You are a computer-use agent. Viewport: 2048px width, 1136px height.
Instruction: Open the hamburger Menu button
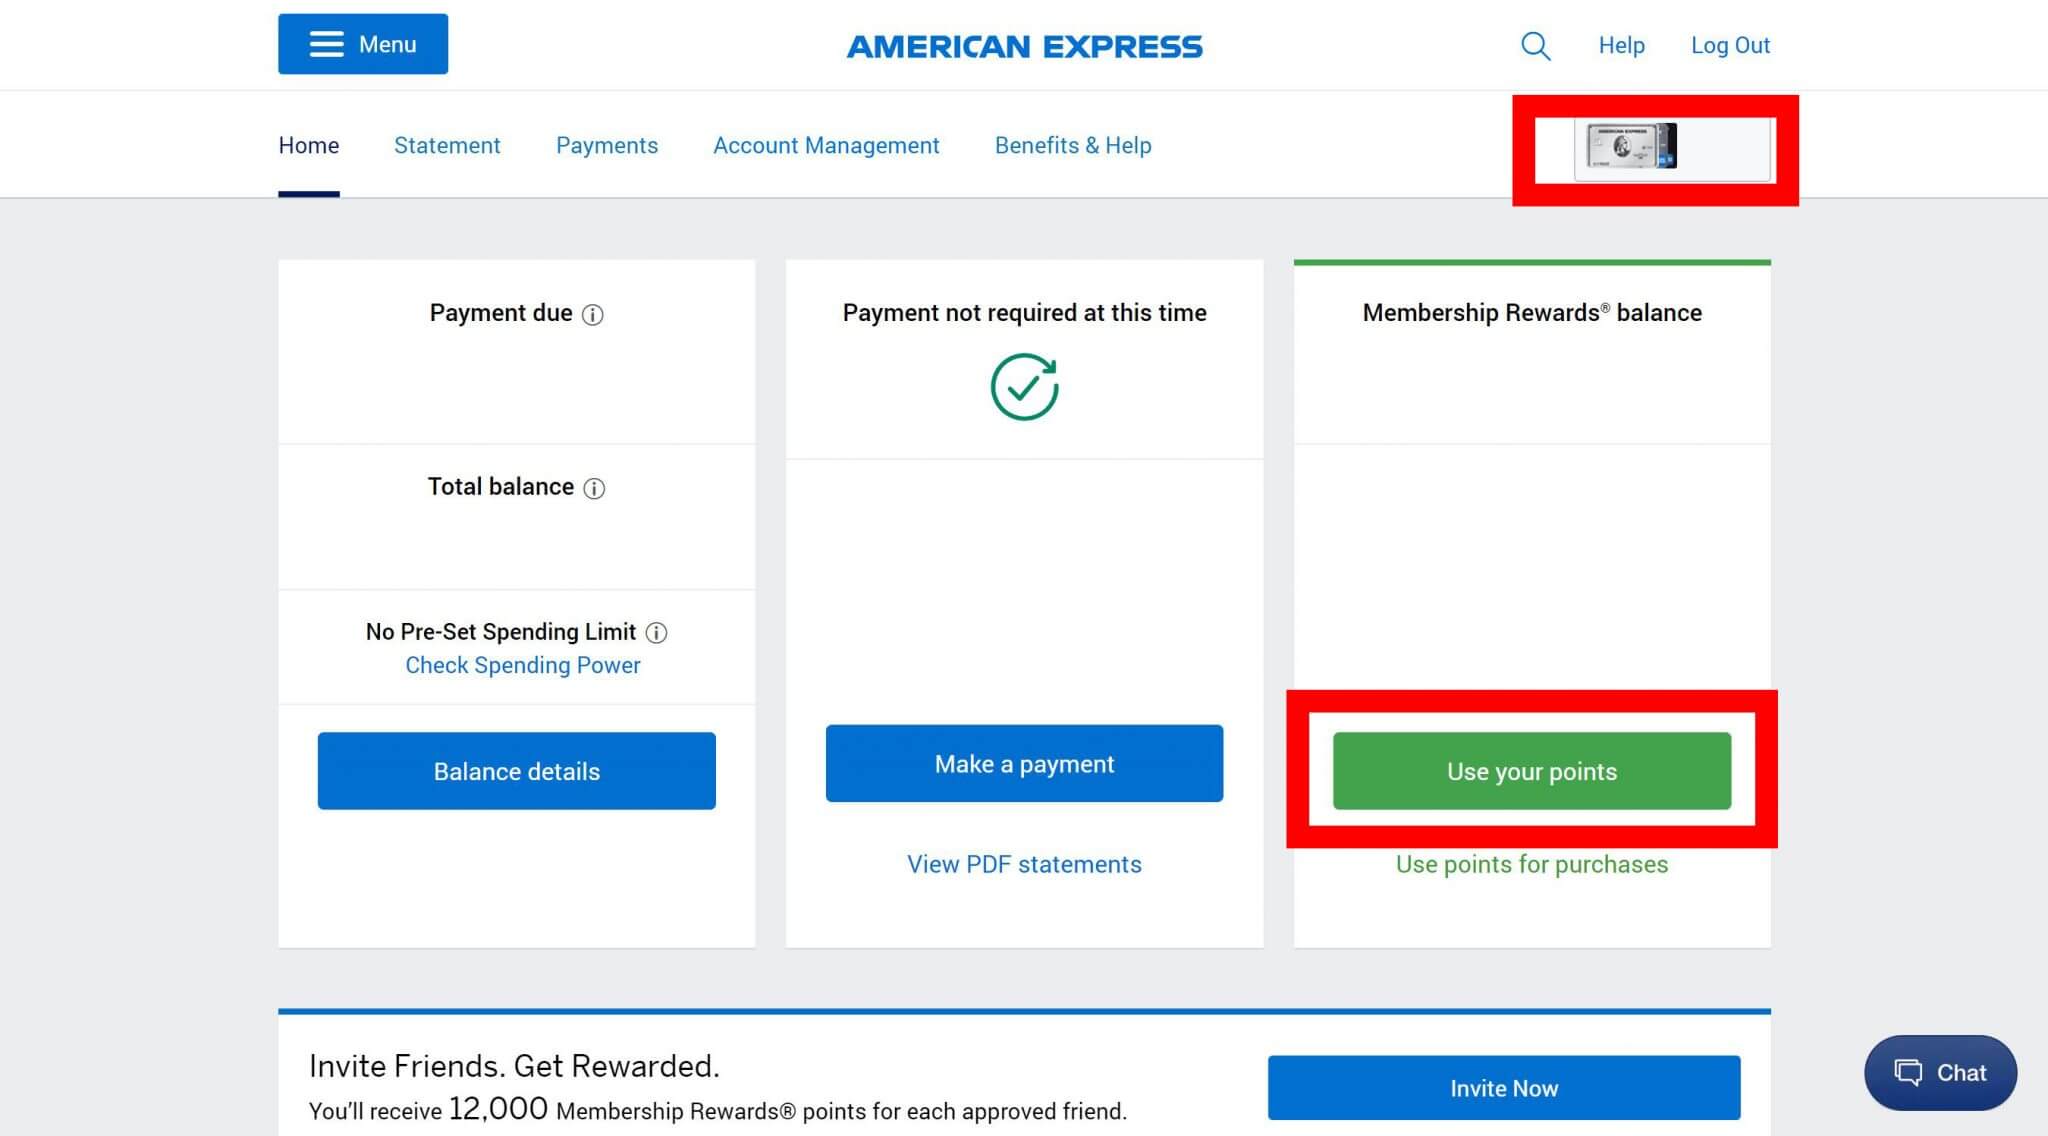point(363,44)
